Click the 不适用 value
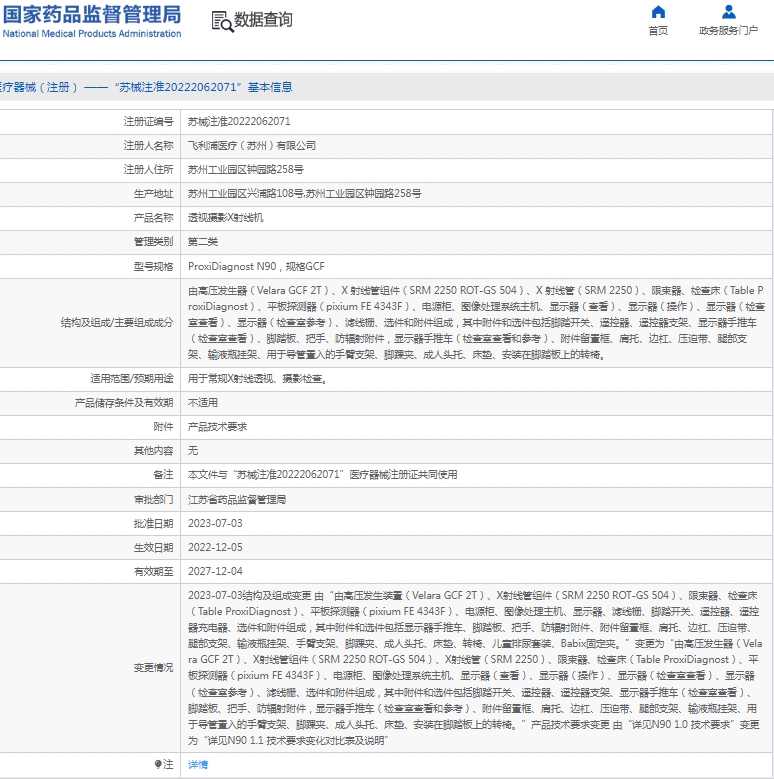Screen dimensions: 774x779 203,403
